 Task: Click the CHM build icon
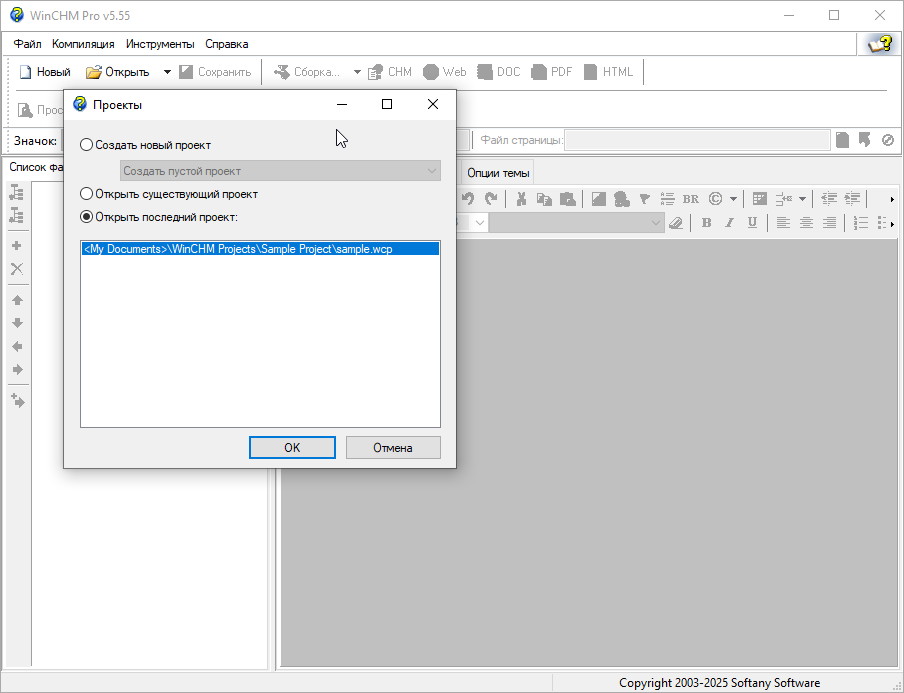click(x=390, y=72)
